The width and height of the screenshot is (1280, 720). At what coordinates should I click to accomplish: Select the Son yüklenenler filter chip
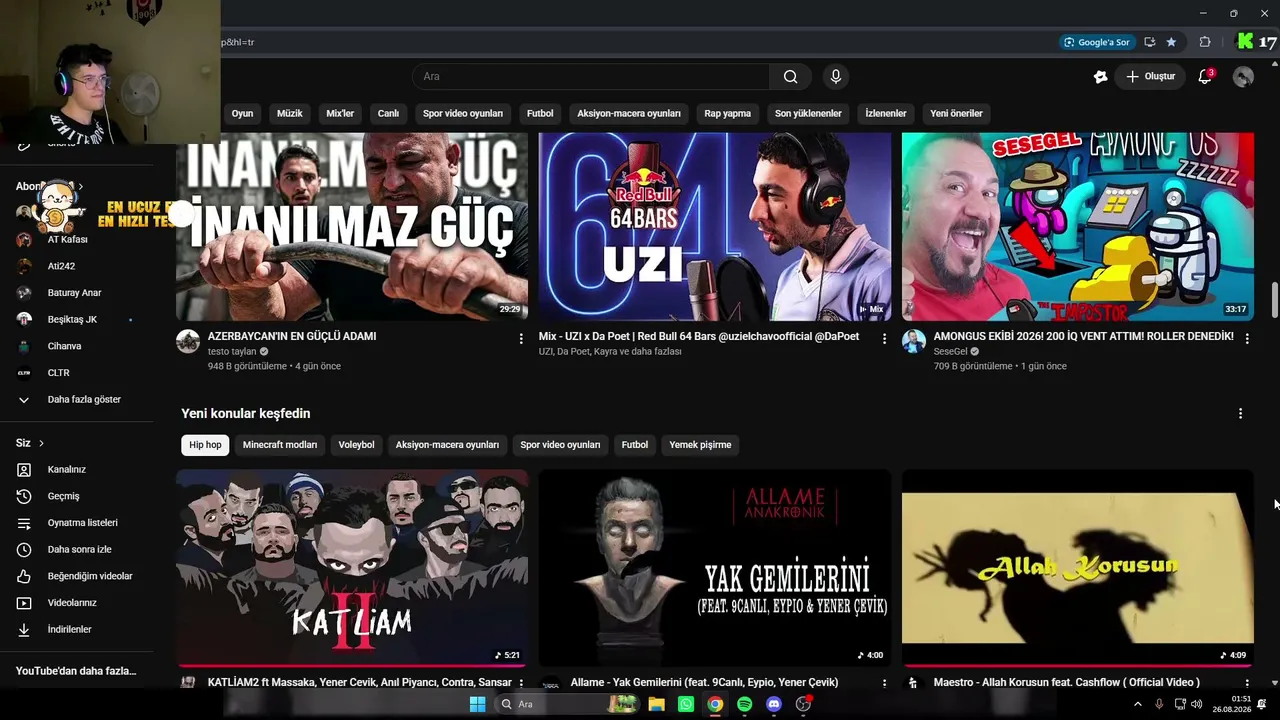tap(808, 114)
